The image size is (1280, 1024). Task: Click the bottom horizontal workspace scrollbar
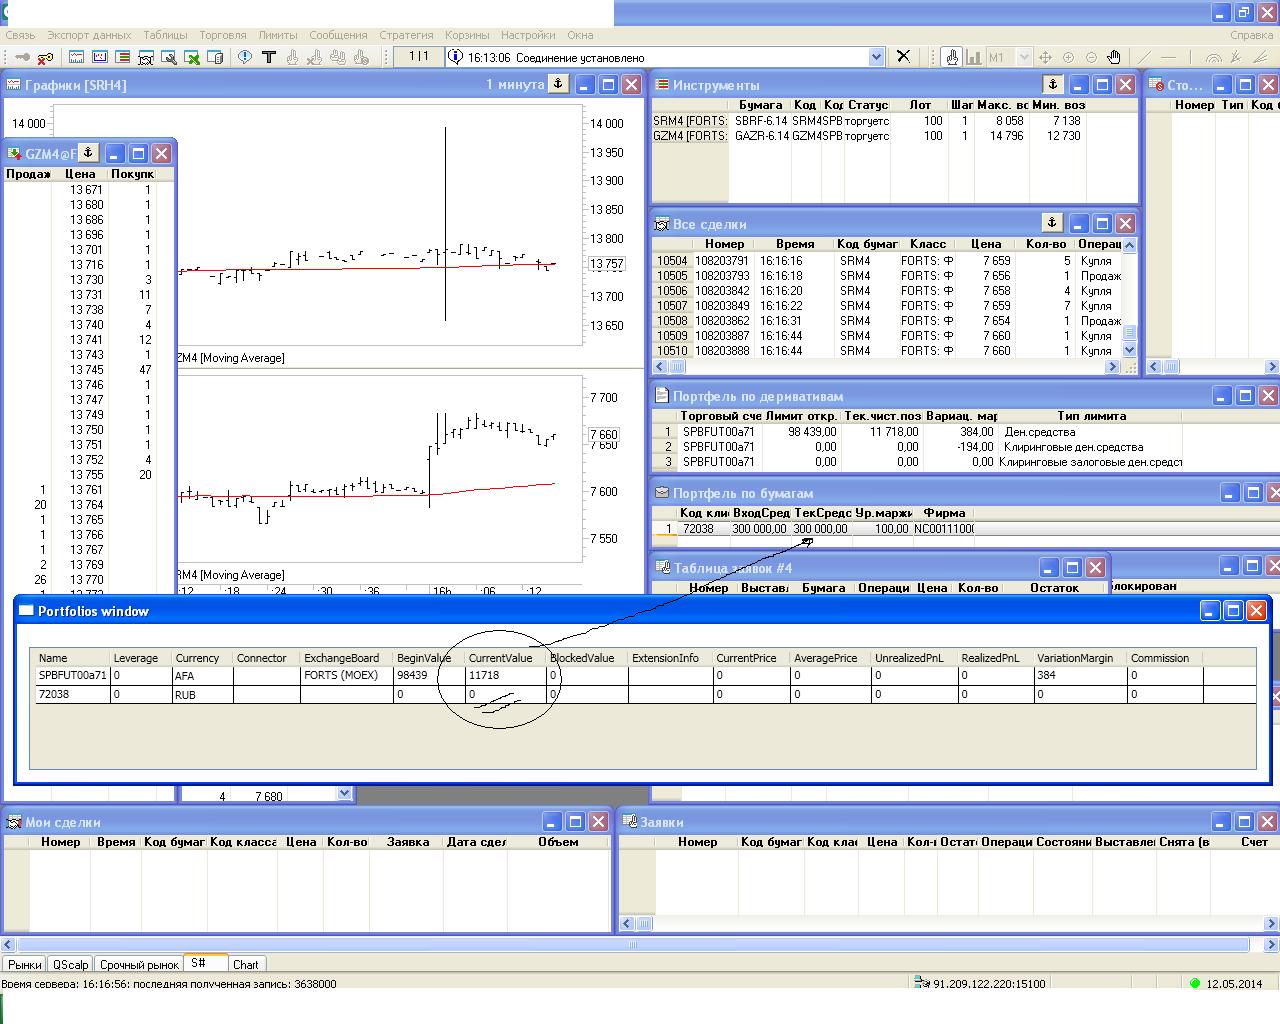pyautogui.click(x=632, y=944)
